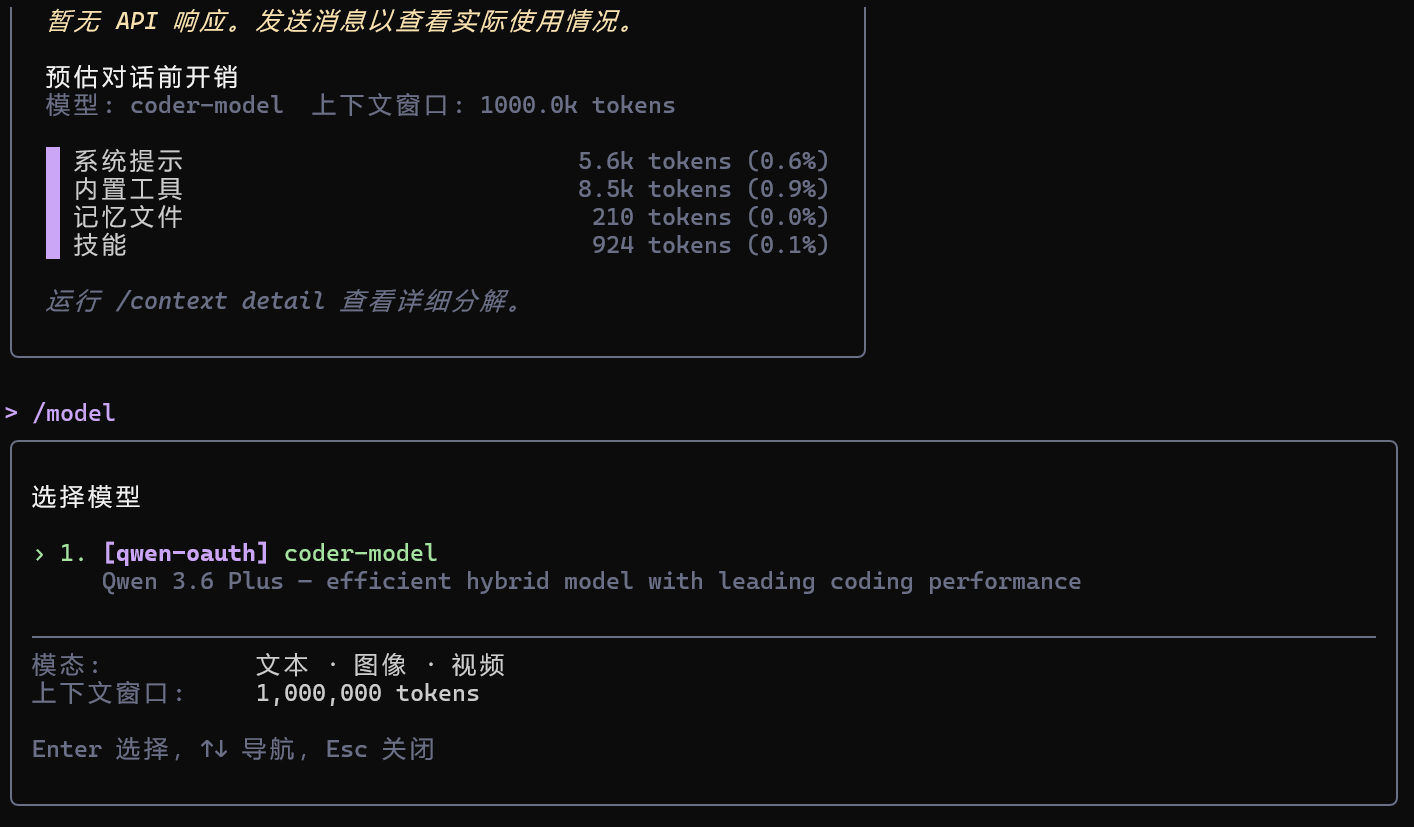The height and width of the screenshot is (827, 1414).
Task: Click the 预估对话前开销 heading
Action: pos(141,77)
